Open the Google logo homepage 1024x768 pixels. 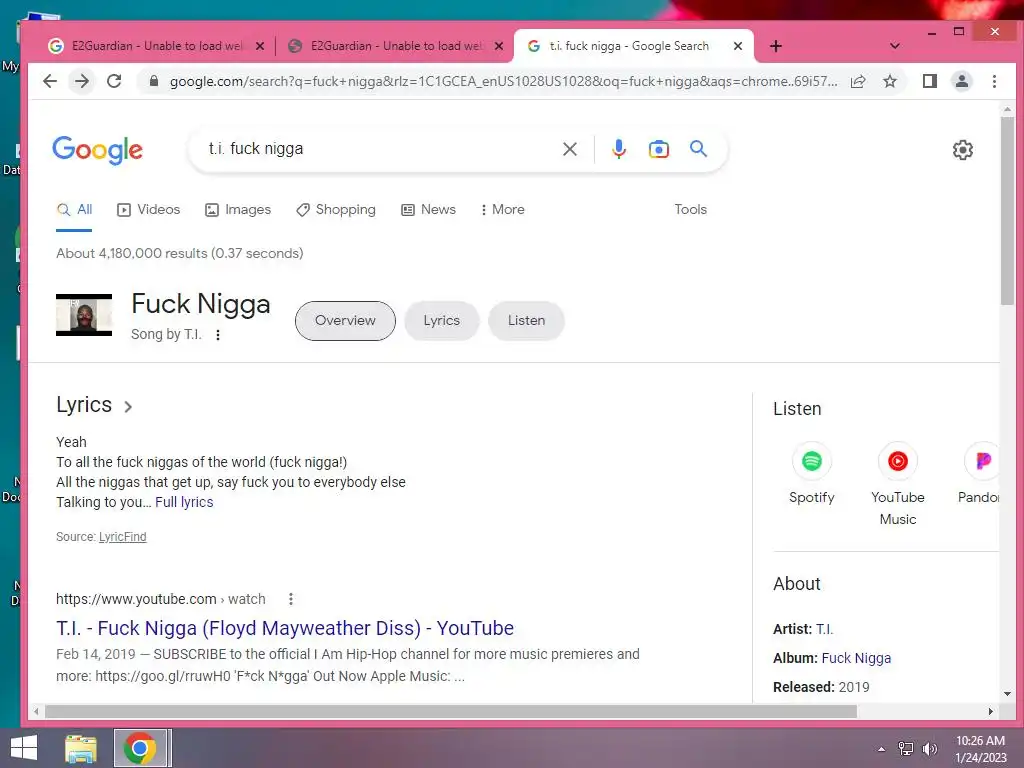coord(97,150)
